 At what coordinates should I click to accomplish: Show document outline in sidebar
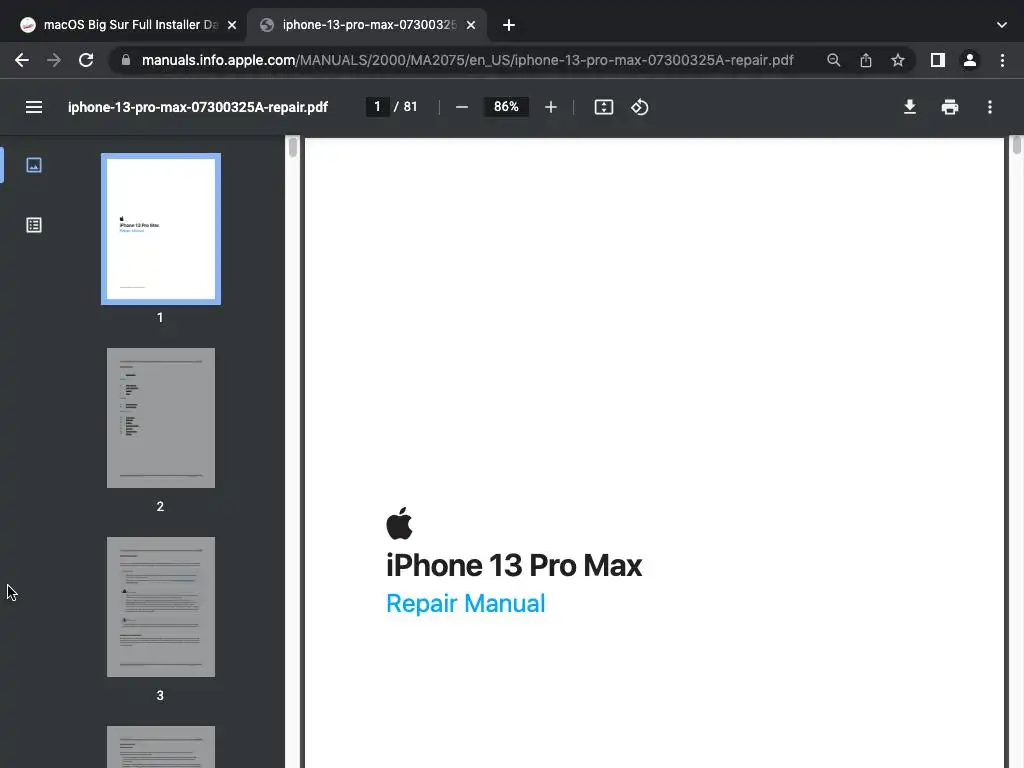point(34,225)
